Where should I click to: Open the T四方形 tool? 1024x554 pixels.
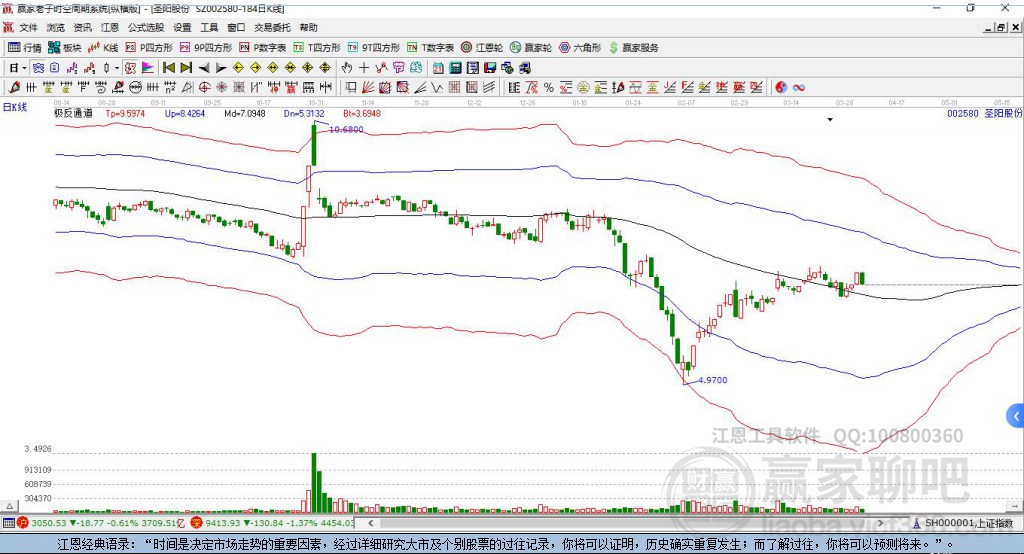[317, 48]
